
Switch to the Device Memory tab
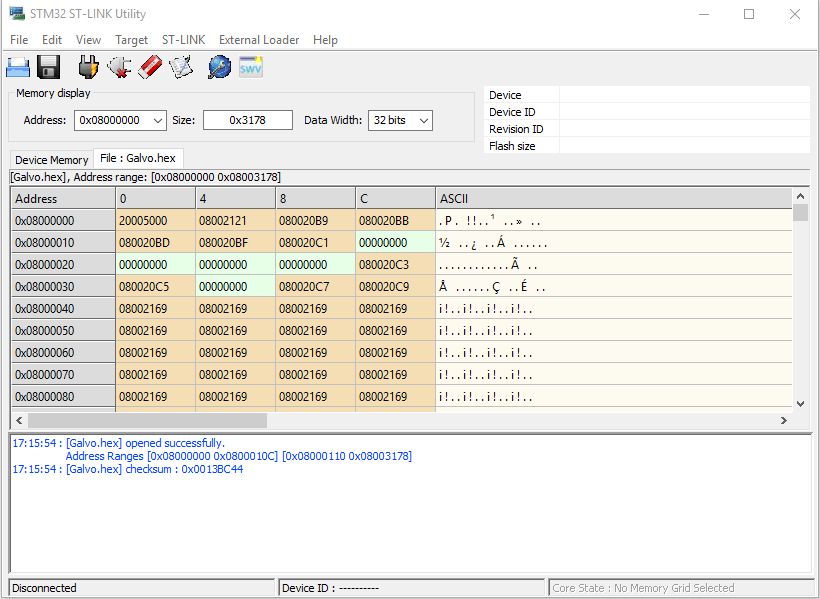[52, 160]
